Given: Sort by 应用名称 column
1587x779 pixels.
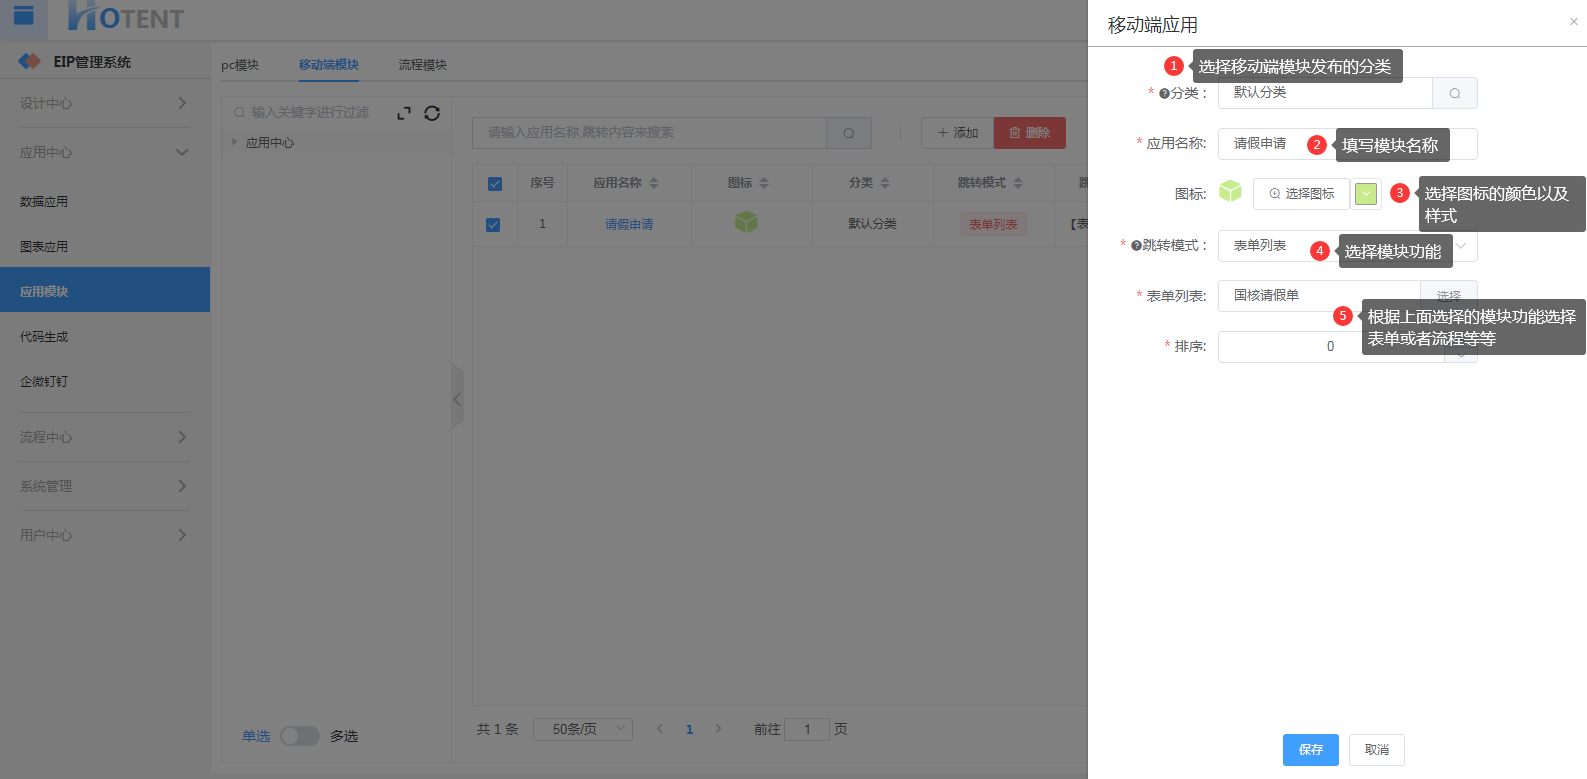Looking at the screenshot, I should (x=654, y=183).
